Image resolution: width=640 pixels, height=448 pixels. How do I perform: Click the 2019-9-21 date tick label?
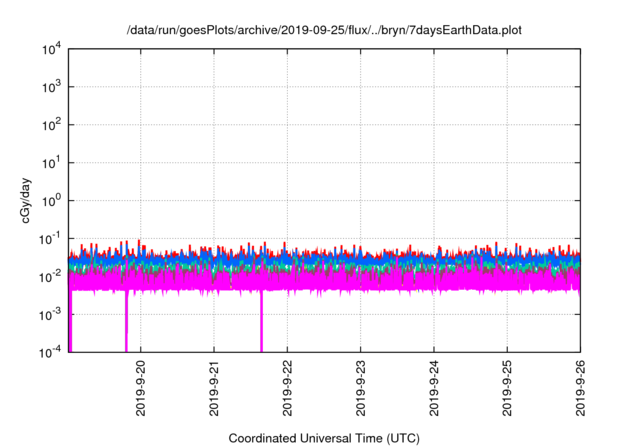(214, 388)
